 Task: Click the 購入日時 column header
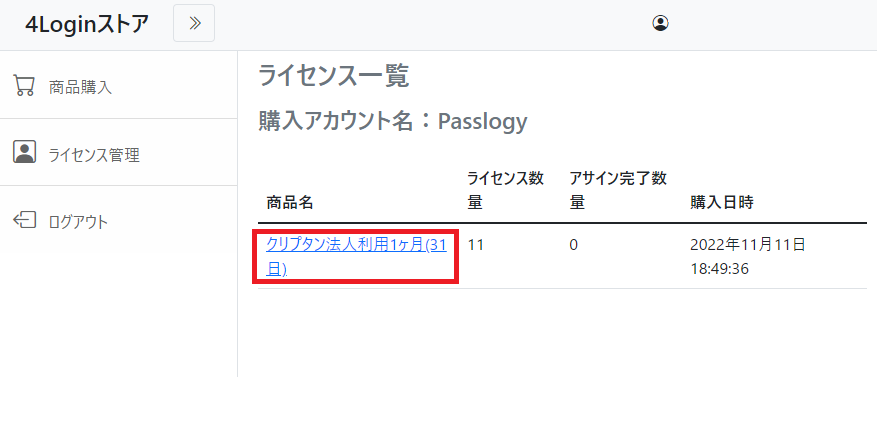[x=722, y=203]
